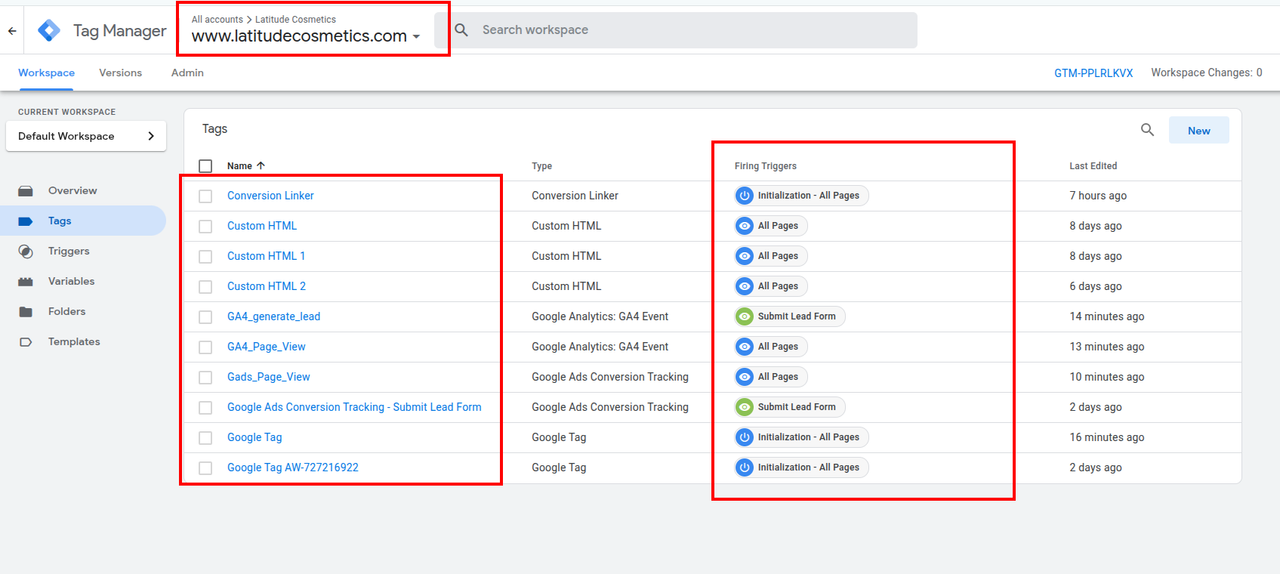
Task: Open the www.latitudecosmetics.com container dropdown
Action: pos(306,36)
